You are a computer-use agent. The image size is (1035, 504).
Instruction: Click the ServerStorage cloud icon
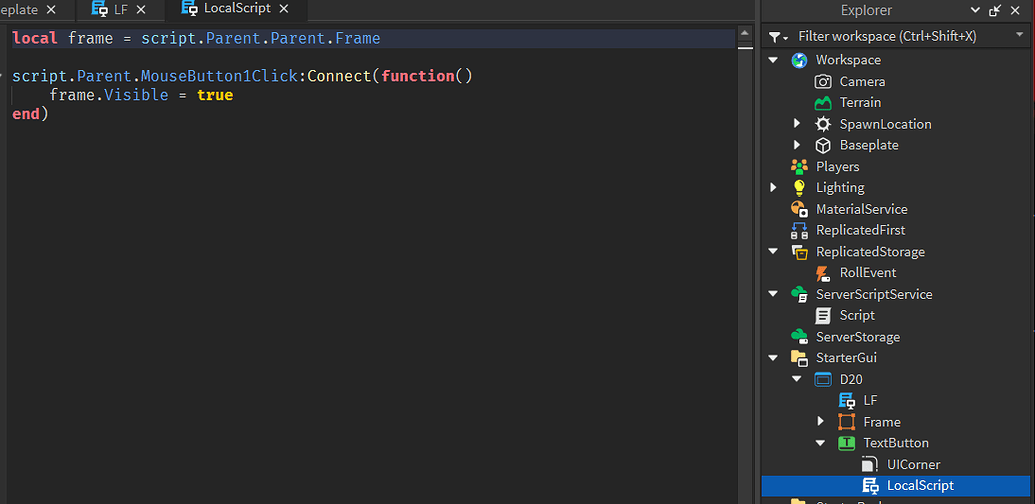[x=799, y=336]
